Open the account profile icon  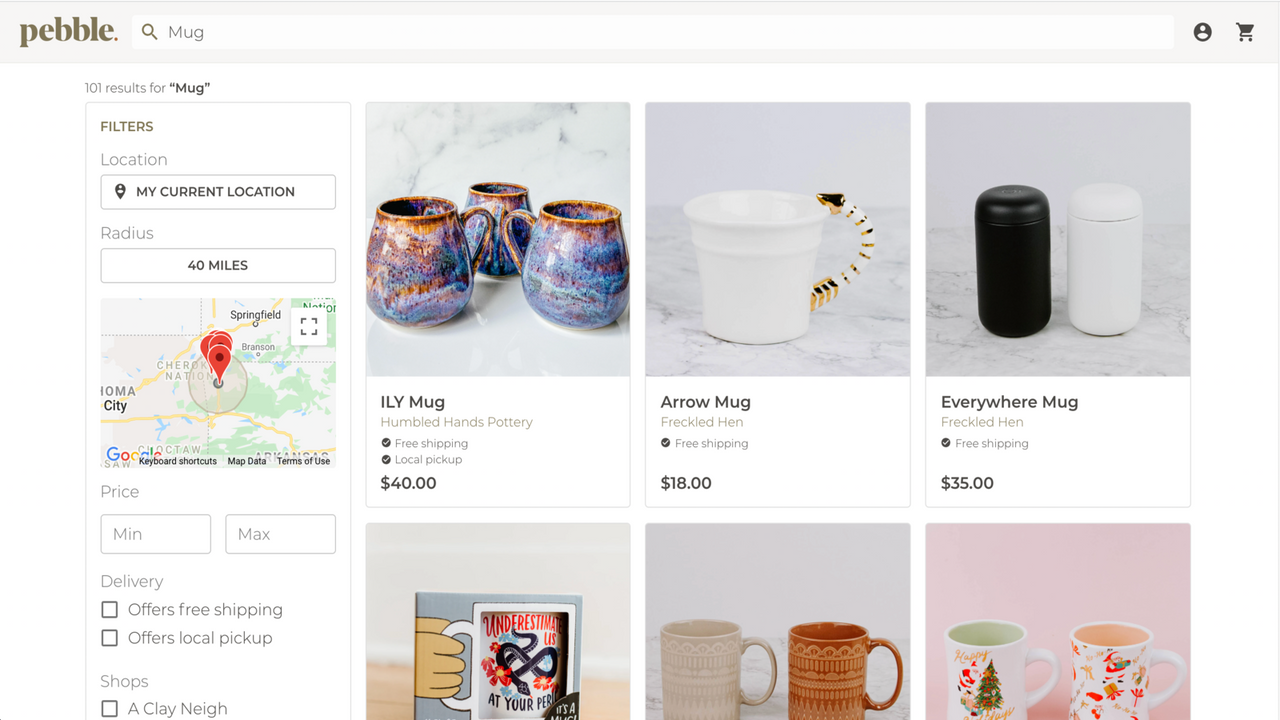(x=1202, y=31)
